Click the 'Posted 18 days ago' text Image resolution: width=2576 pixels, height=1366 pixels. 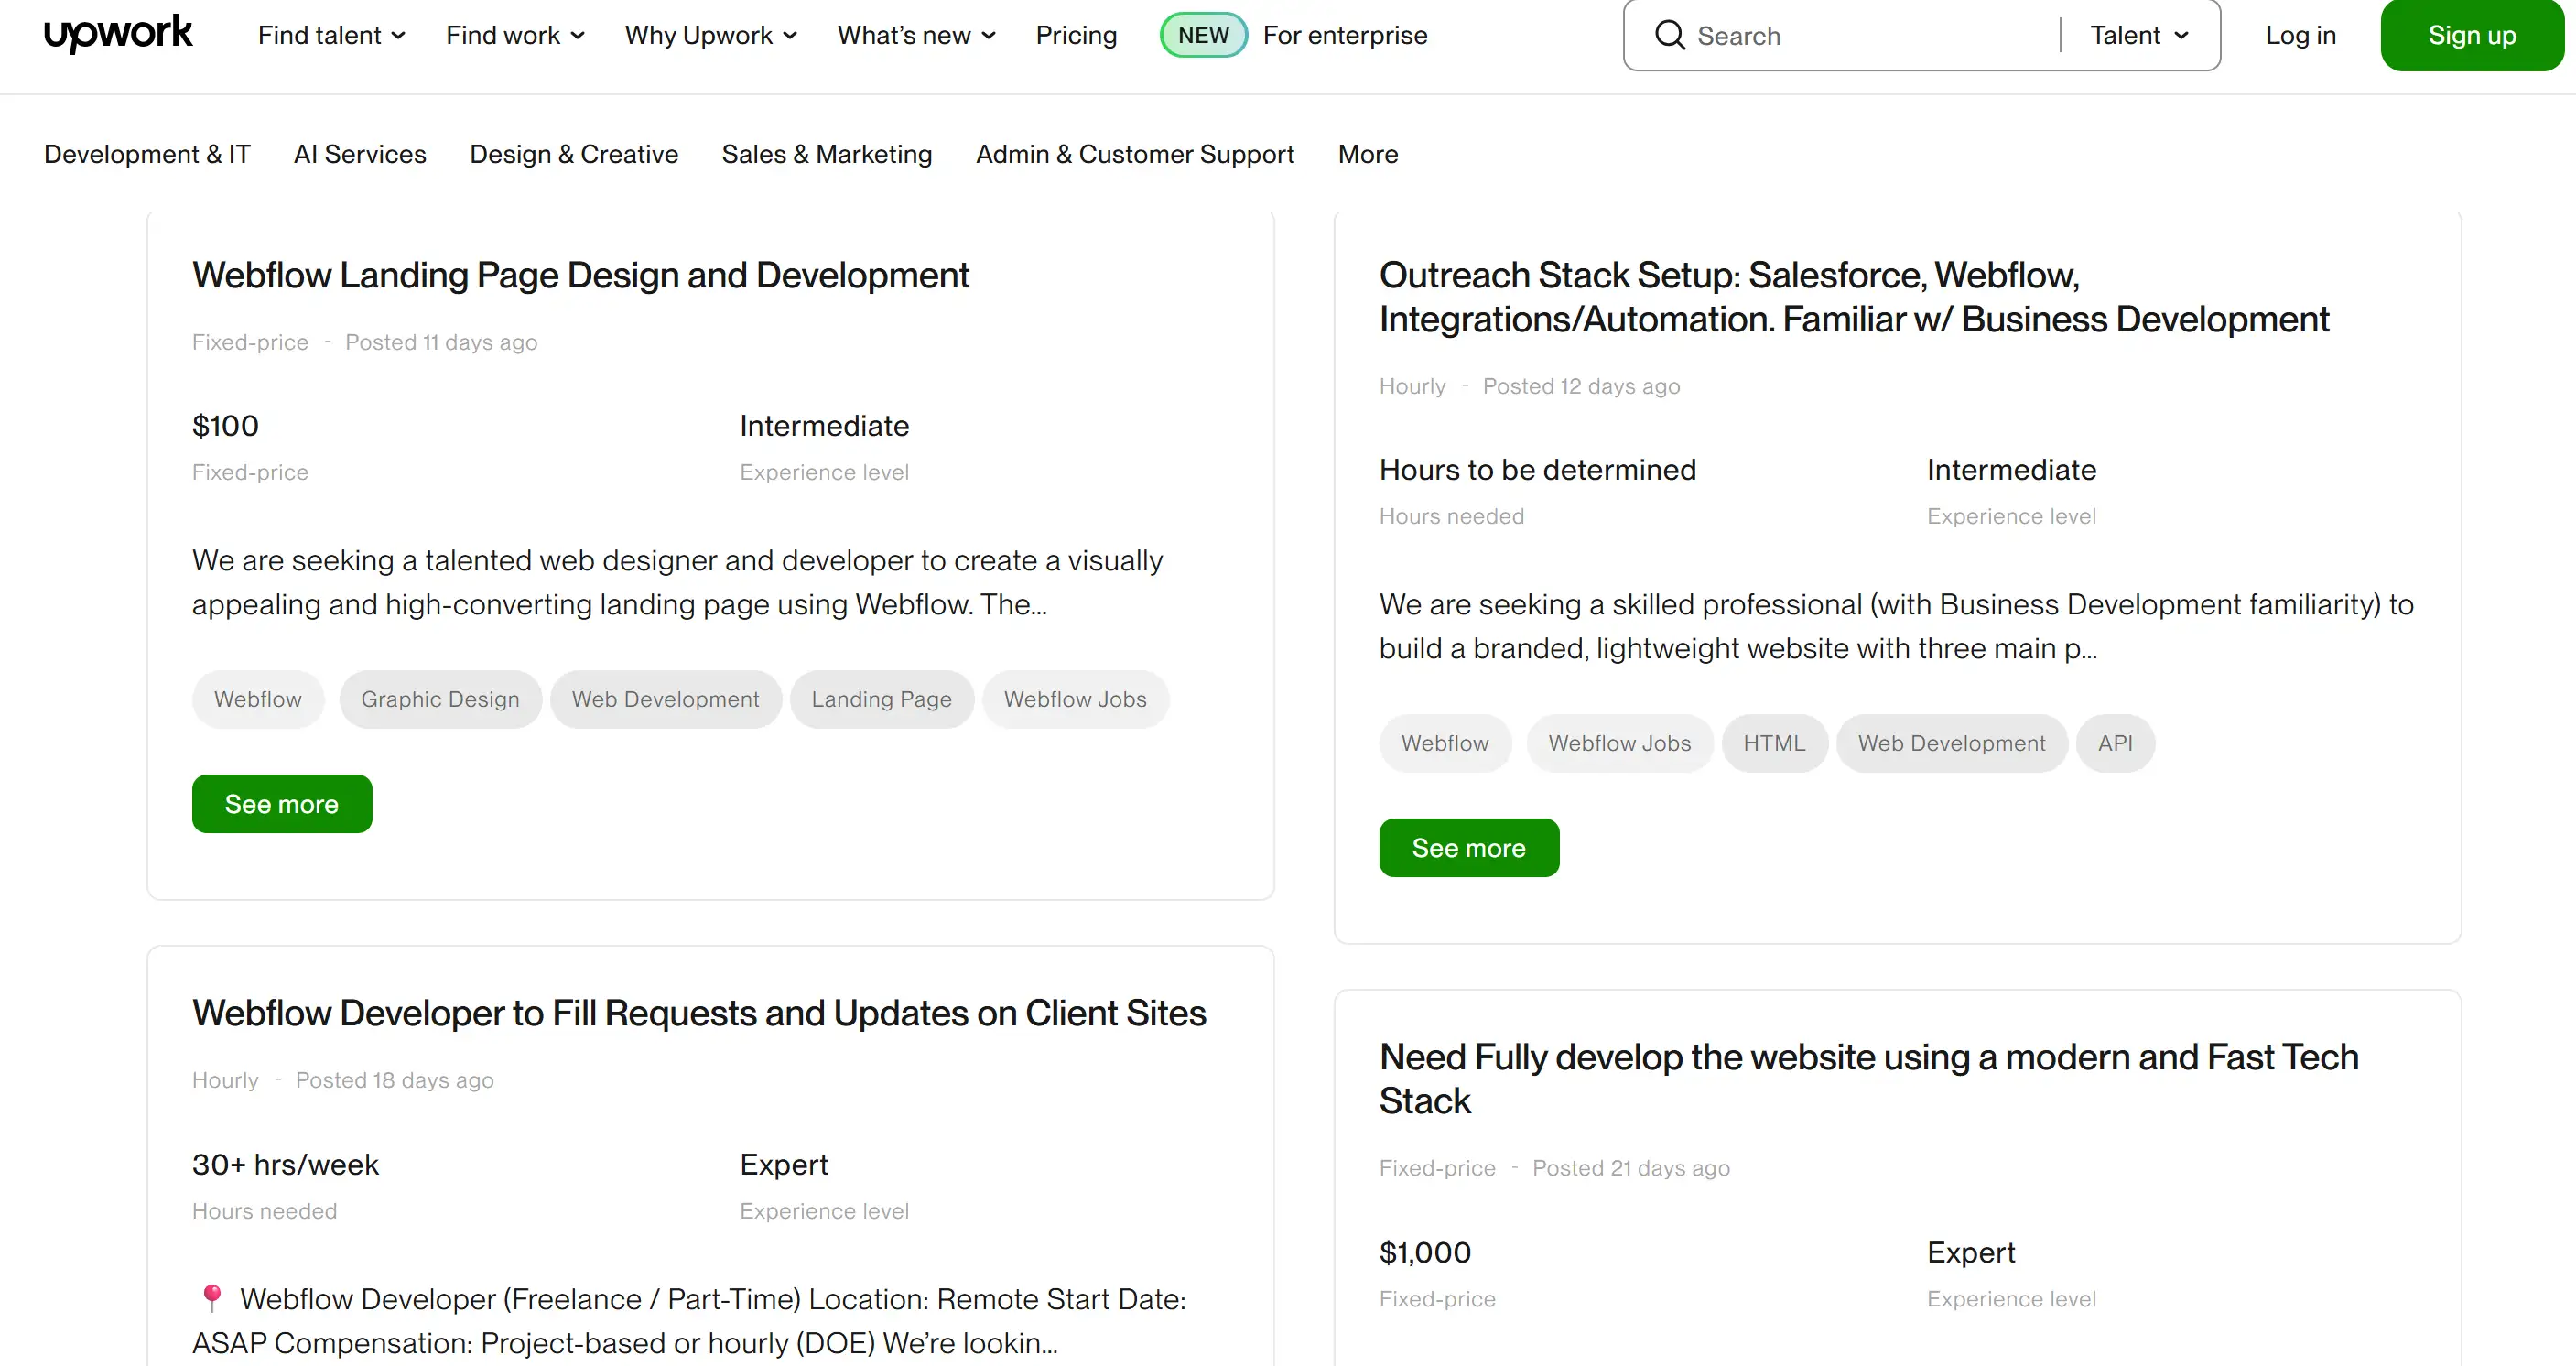point(394,1080)
